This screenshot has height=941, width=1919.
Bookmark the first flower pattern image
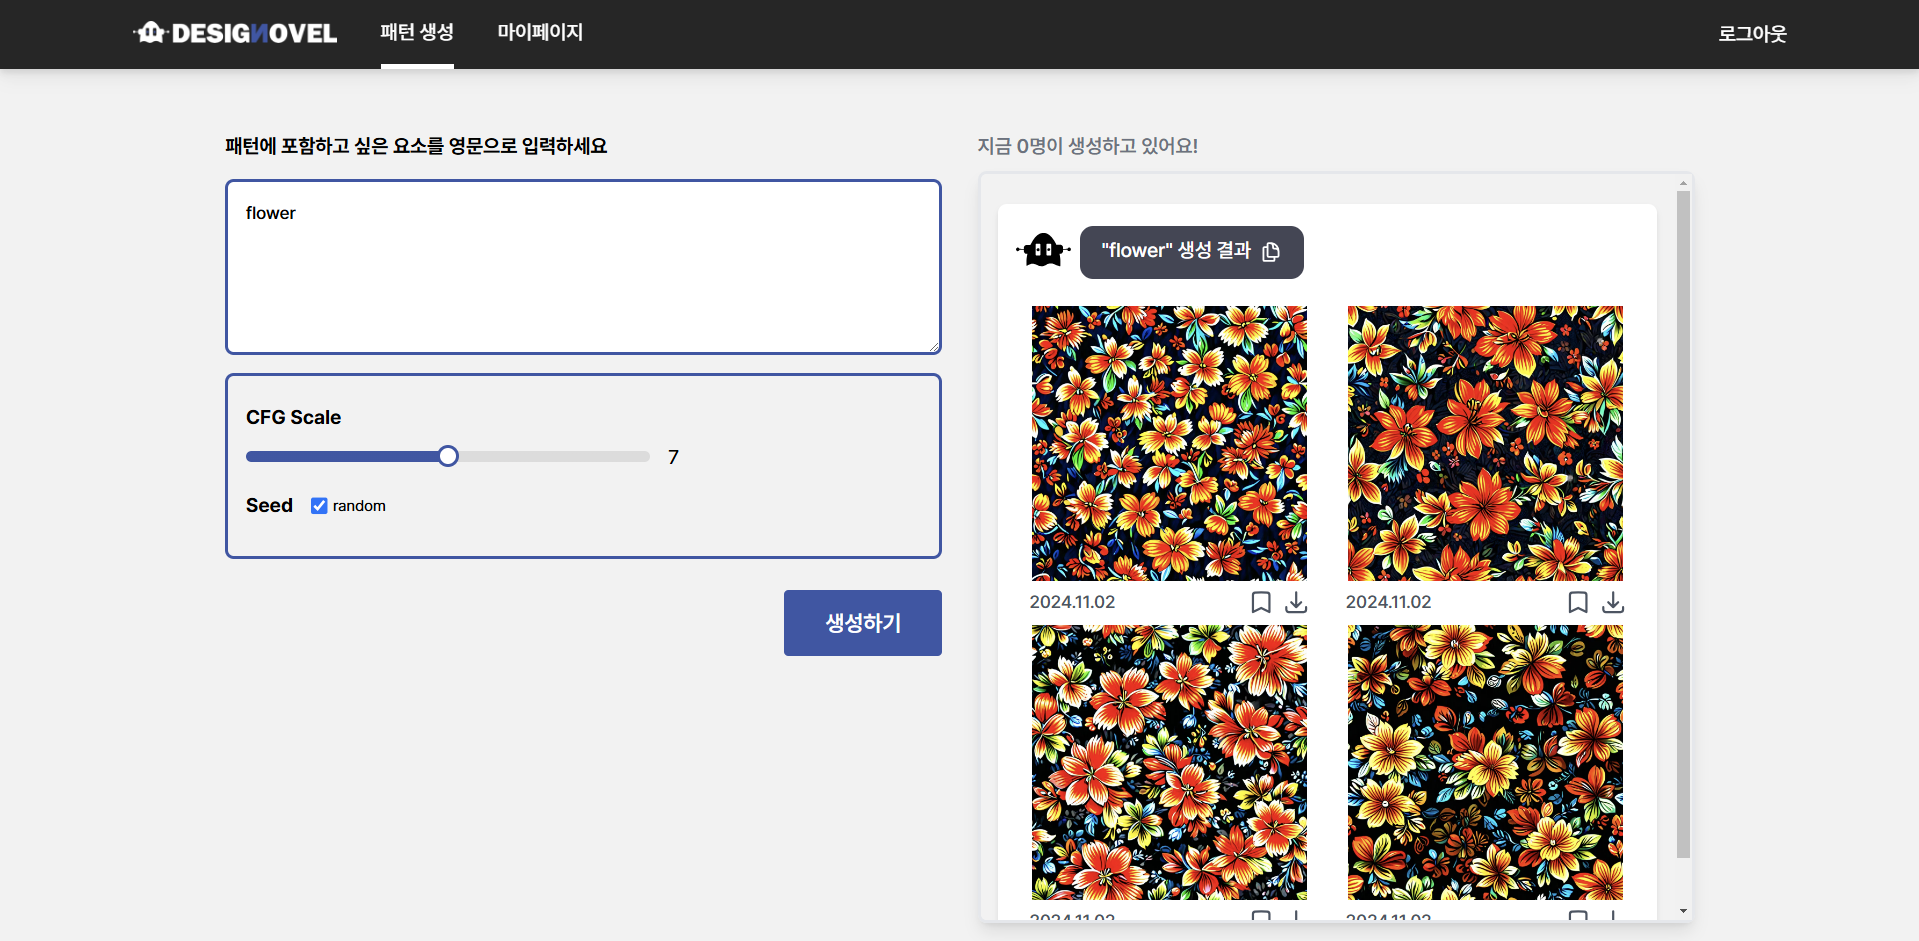point(1260,602)
